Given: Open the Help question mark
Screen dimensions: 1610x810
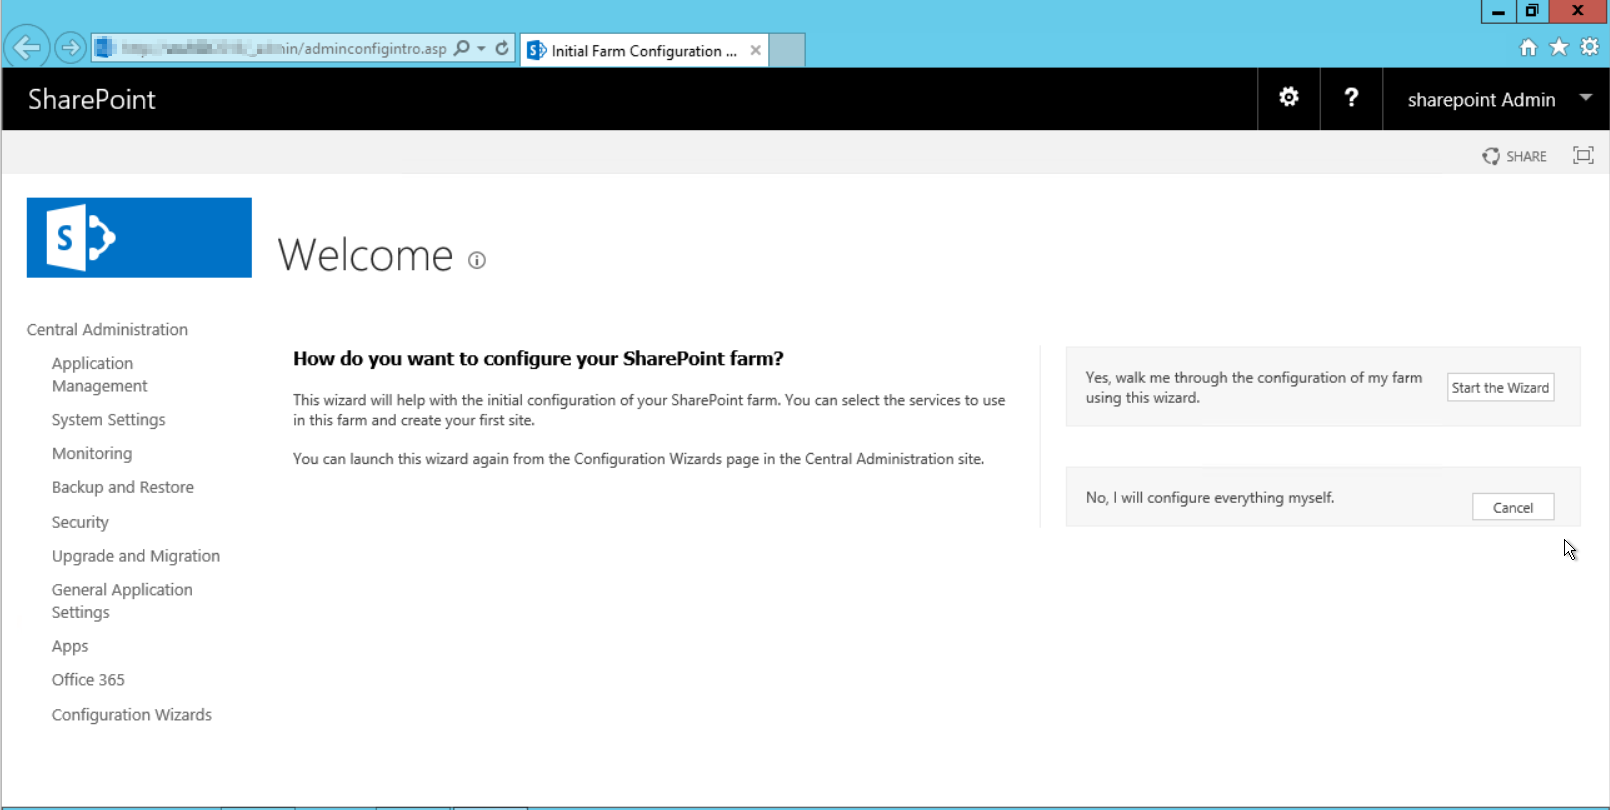Looking at the screenshot, I should 1351,98.
